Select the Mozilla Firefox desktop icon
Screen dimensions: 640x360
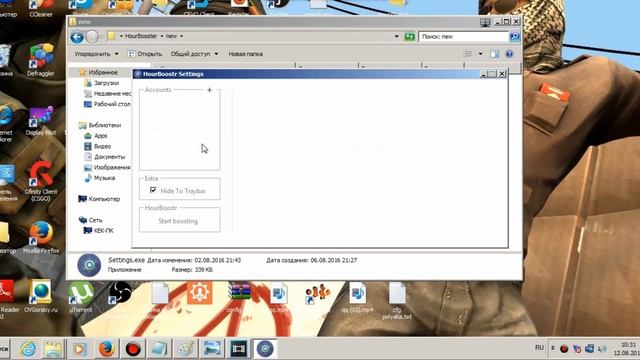tap(41, 237)
